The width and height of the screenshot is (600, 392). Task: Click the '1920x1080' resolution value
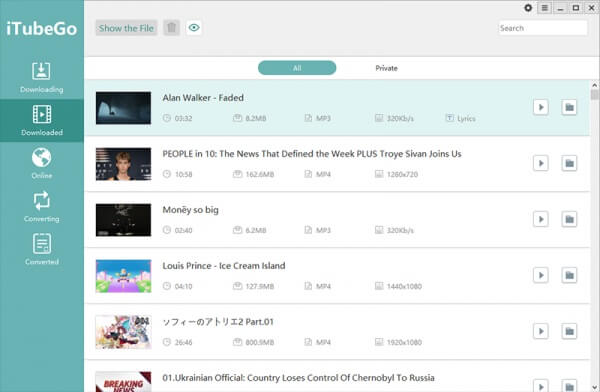(404, 342)
